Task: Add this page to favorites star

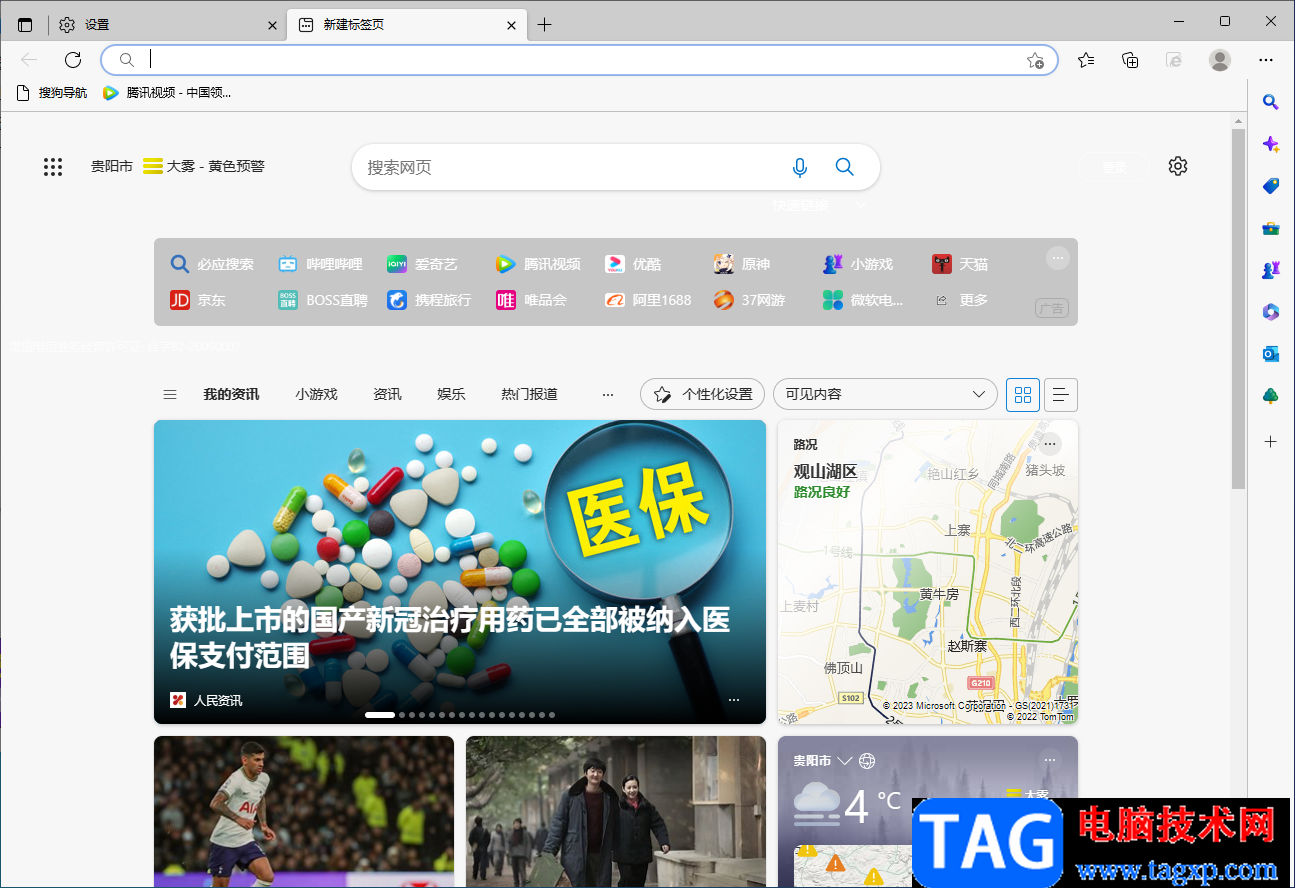Action: [1035, 60]
